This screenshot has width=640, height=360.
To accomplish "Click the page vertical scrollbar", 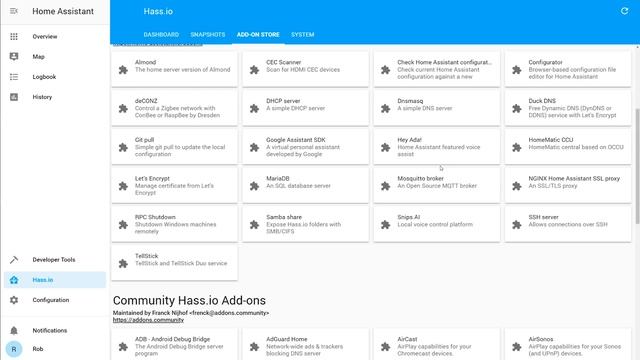I will coord(637,166).
